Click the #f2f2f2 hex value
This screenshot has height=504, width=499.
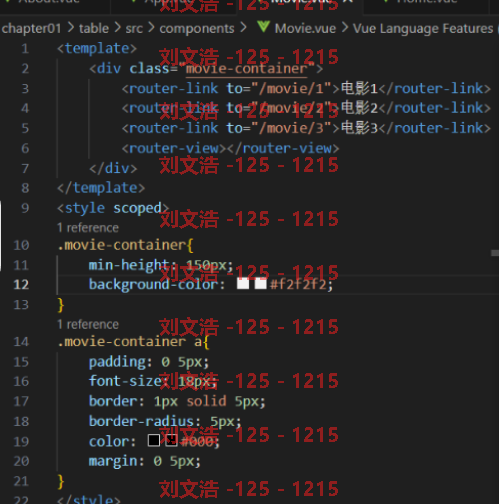tap(298, 284)
